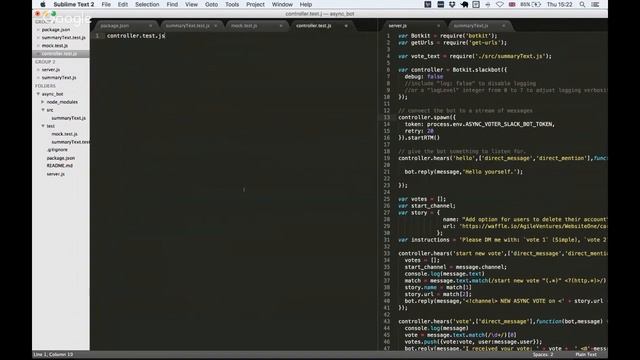Click the controller.spawn({ line in server.js
Screen dimensions: 640x360
coord(427,118)
